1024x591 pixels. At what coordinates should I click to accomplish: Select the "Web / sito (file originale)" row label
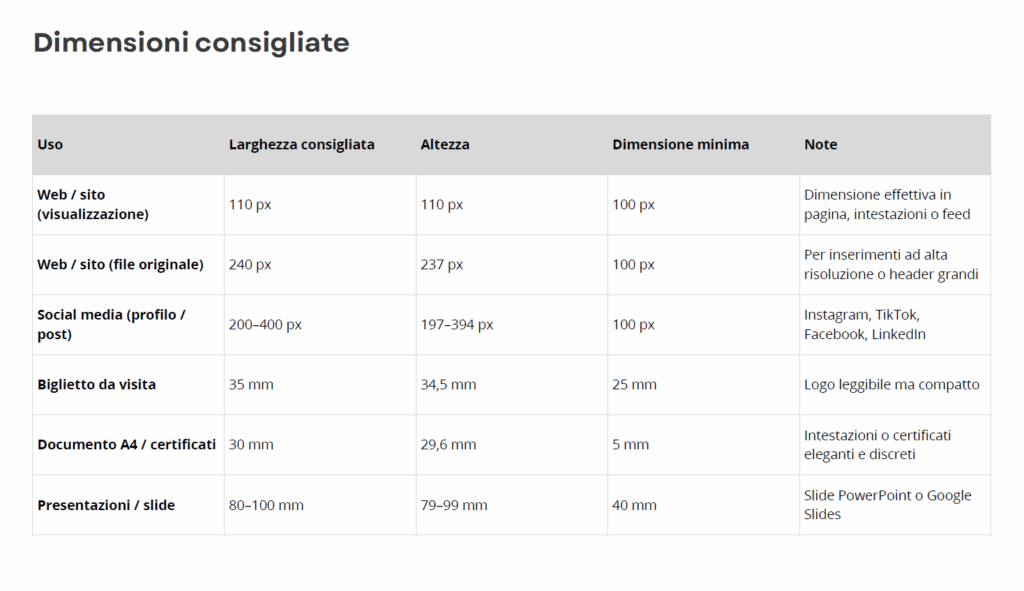[x=120, y=265]
